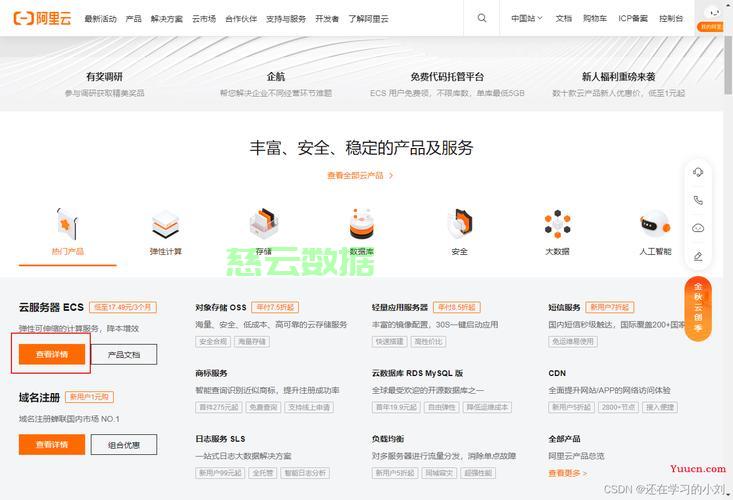Open the 产品 menu
Screen dimensions: 733x500
(x=134, y=19)
